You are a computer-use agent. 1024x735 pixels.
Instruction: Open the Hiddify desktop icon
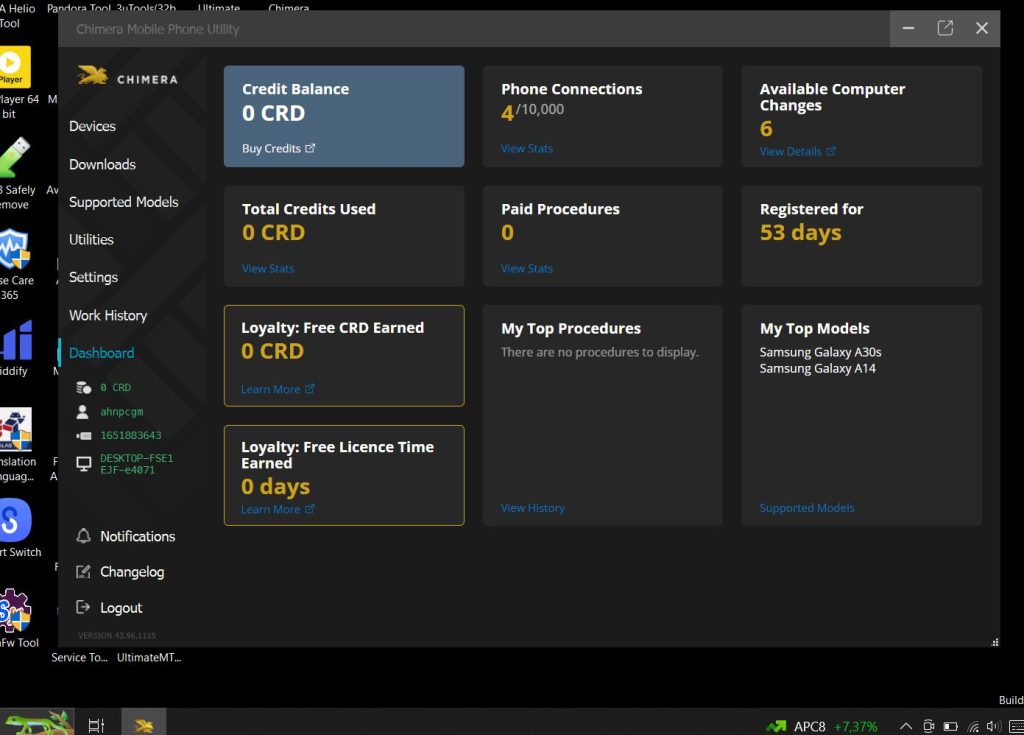click(x=16, y=348)
